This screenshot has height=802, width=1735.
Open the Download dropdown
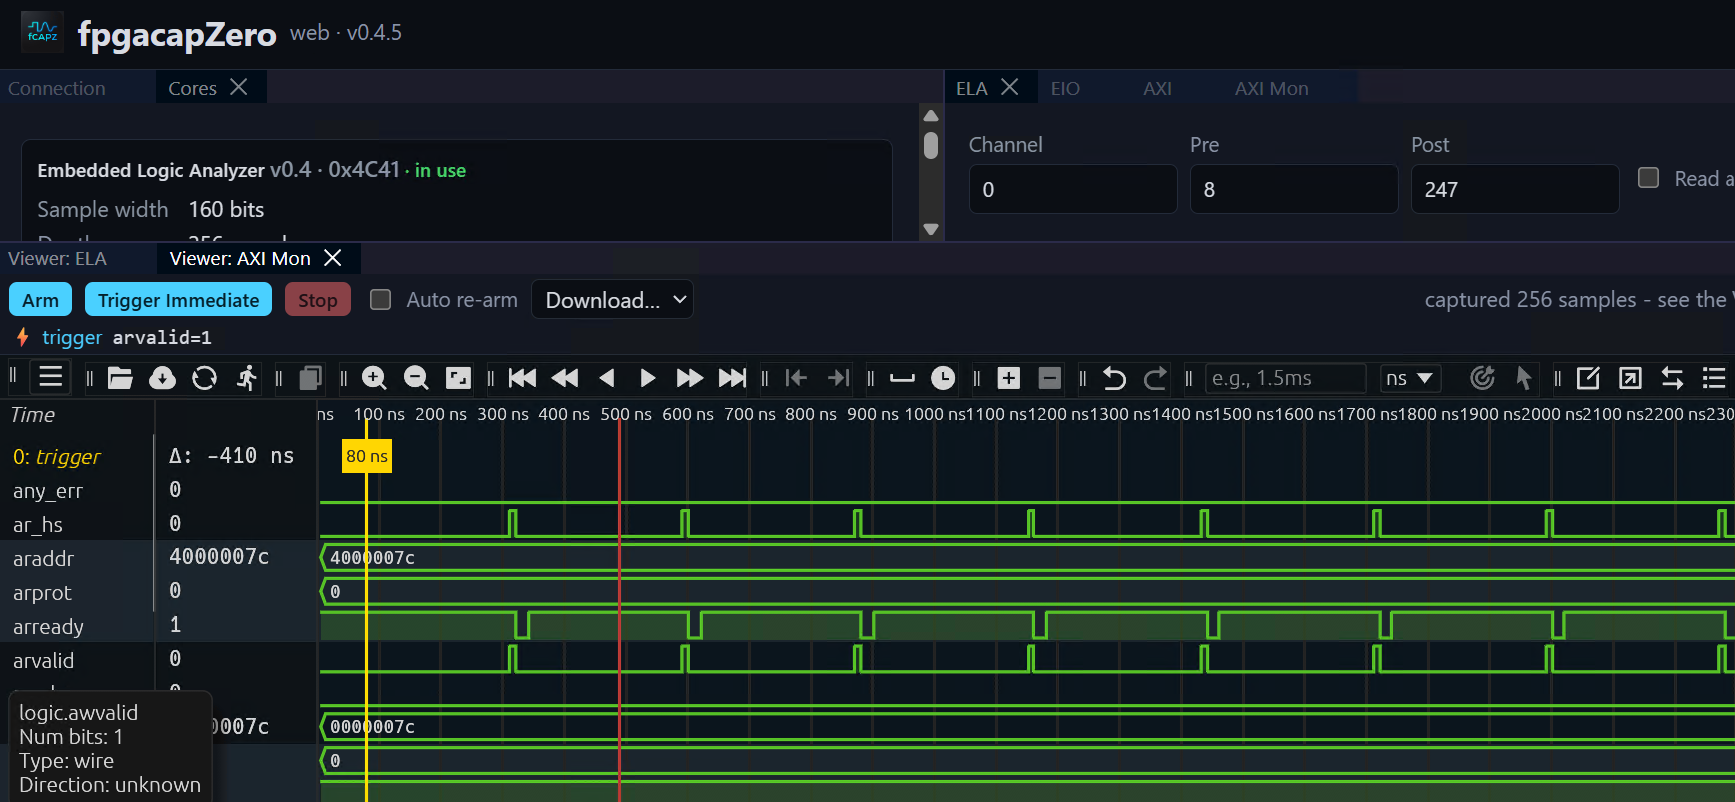click(612, 300)
